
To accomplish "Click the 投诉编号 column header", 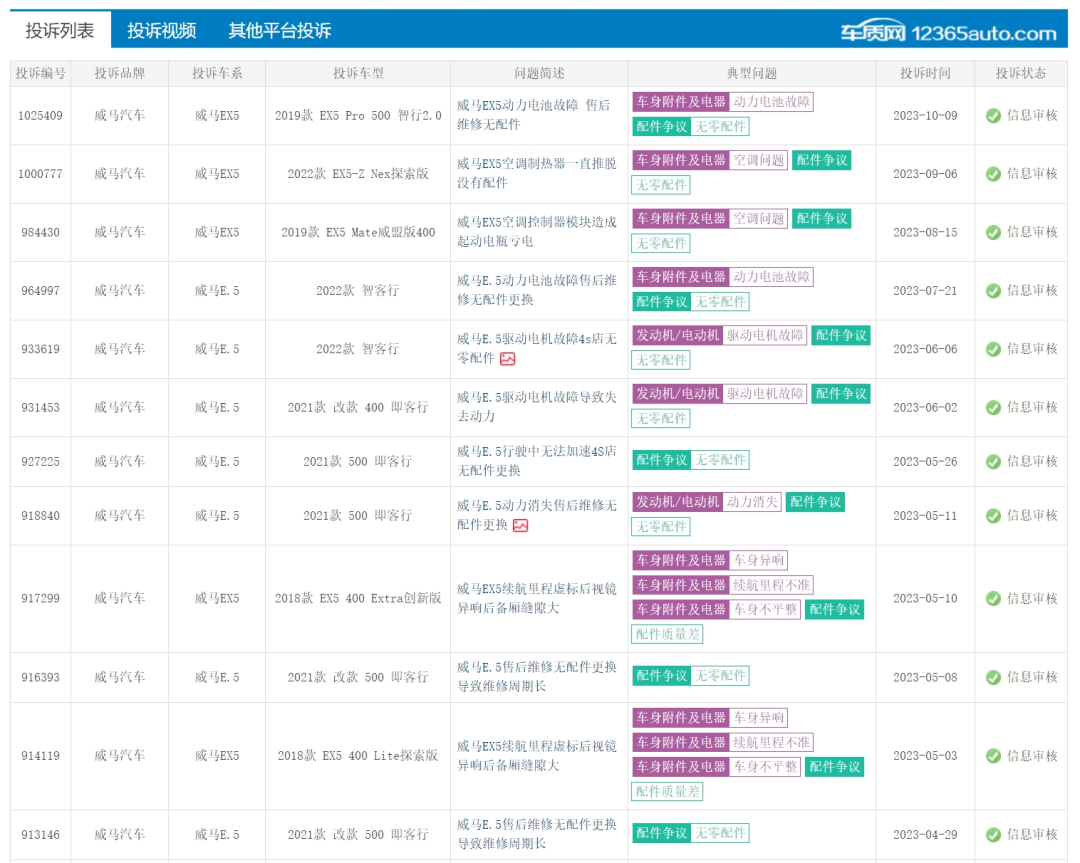I will (x=41, y=74).
